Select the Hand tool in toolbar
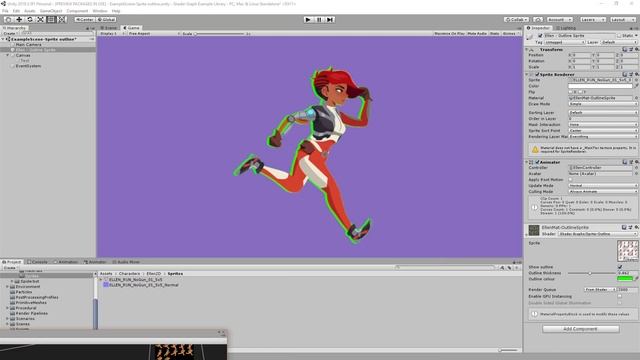Image resolution: width=640 pixels, height=360 pixels. pos(8,20)
